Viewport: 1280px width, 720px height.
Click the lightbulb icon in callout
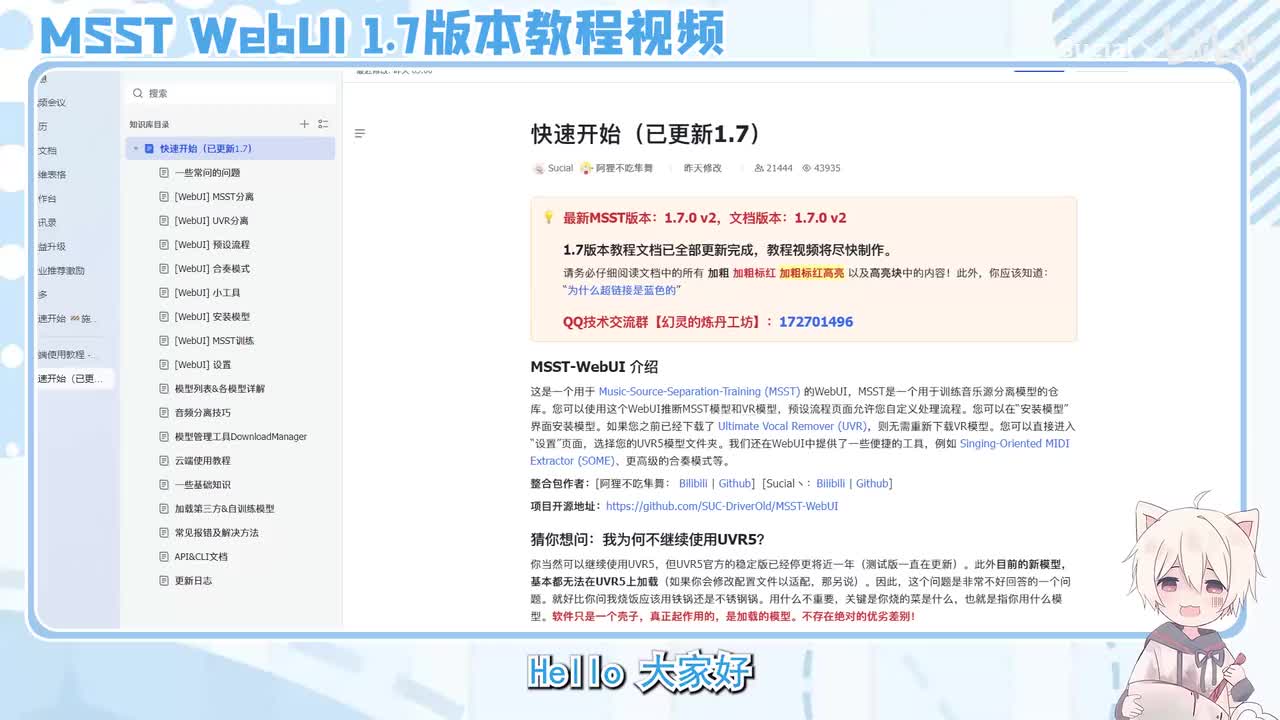click(548, 217)
